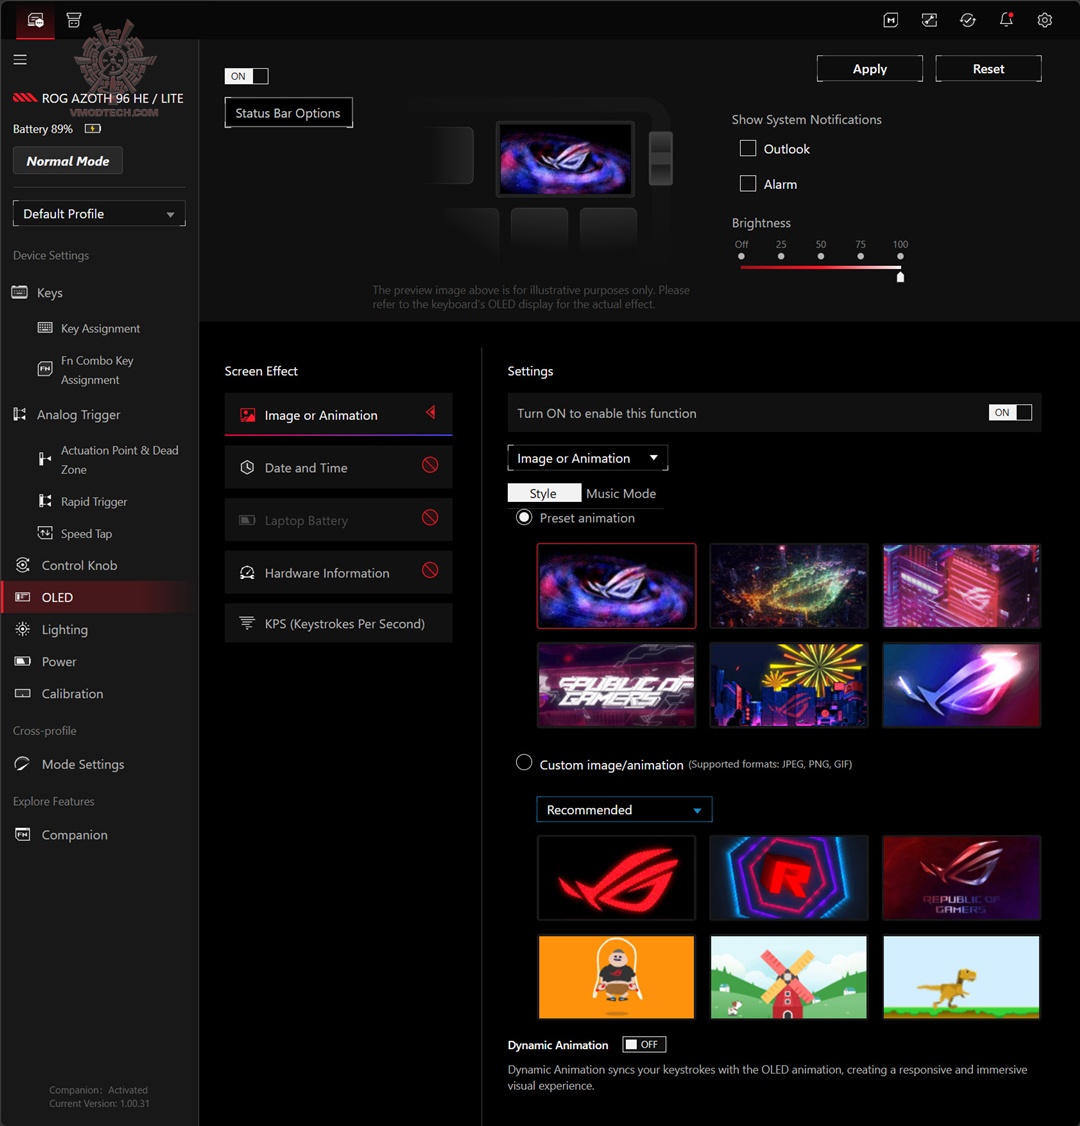This screenshot has height=1126, width=1080.
Task: Click the disabled icon beside Laptop Battery
Action: pos(430,518)
